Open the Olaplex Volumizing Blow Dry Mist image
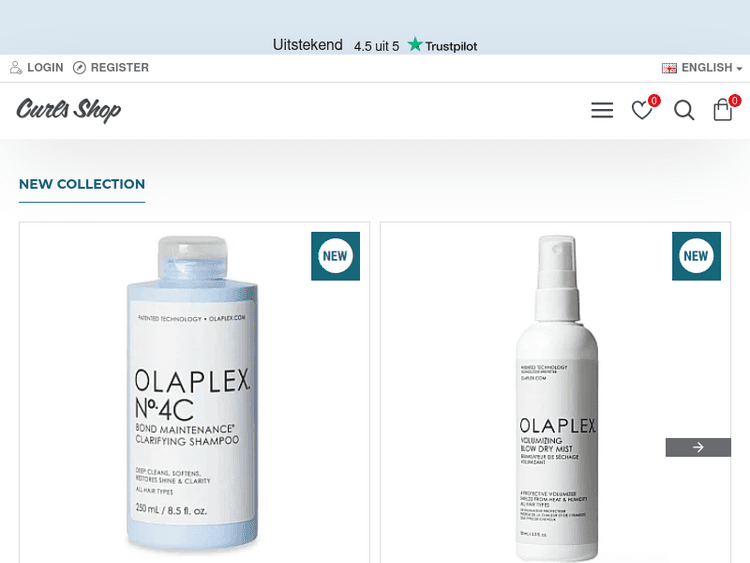The height and width of the screenshot is (563, 750). [x=557, y=398]
